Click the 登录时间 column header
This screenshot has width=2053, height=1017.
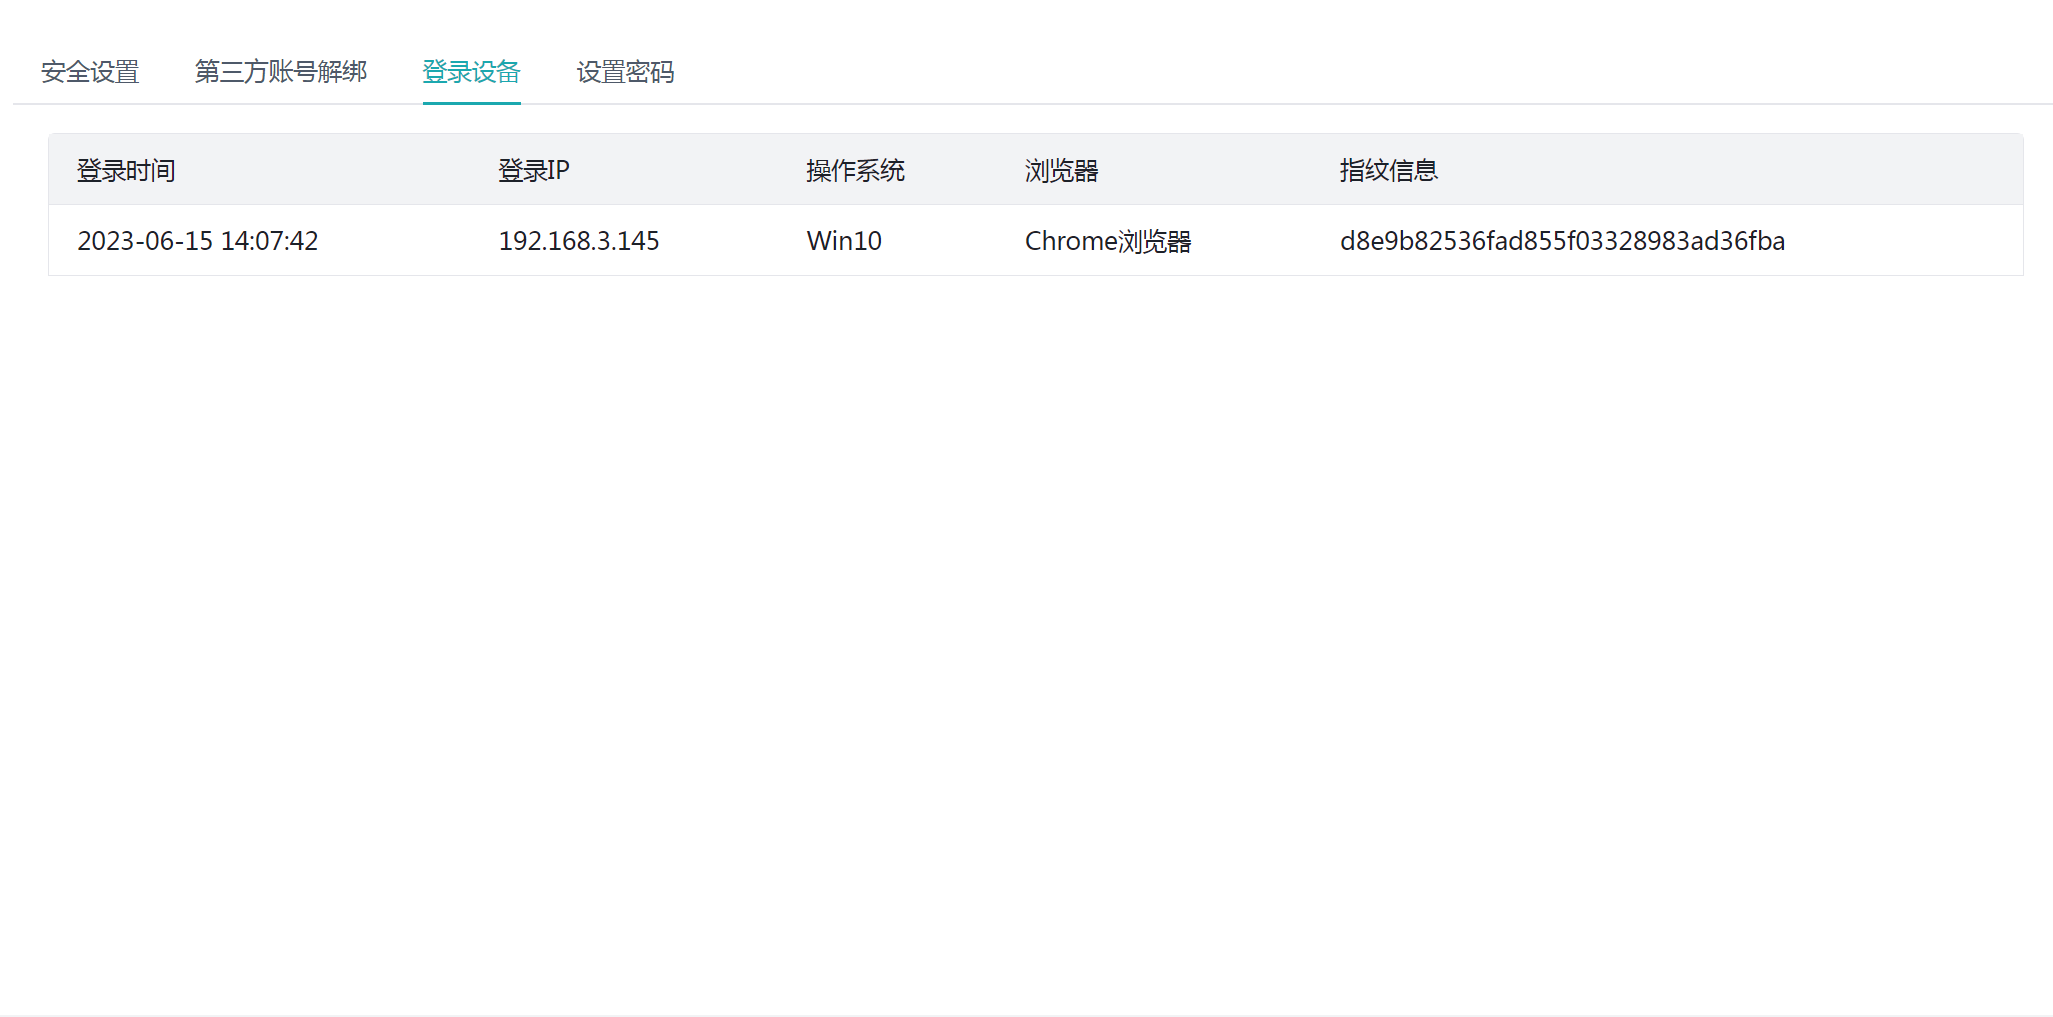pos(126,171)
